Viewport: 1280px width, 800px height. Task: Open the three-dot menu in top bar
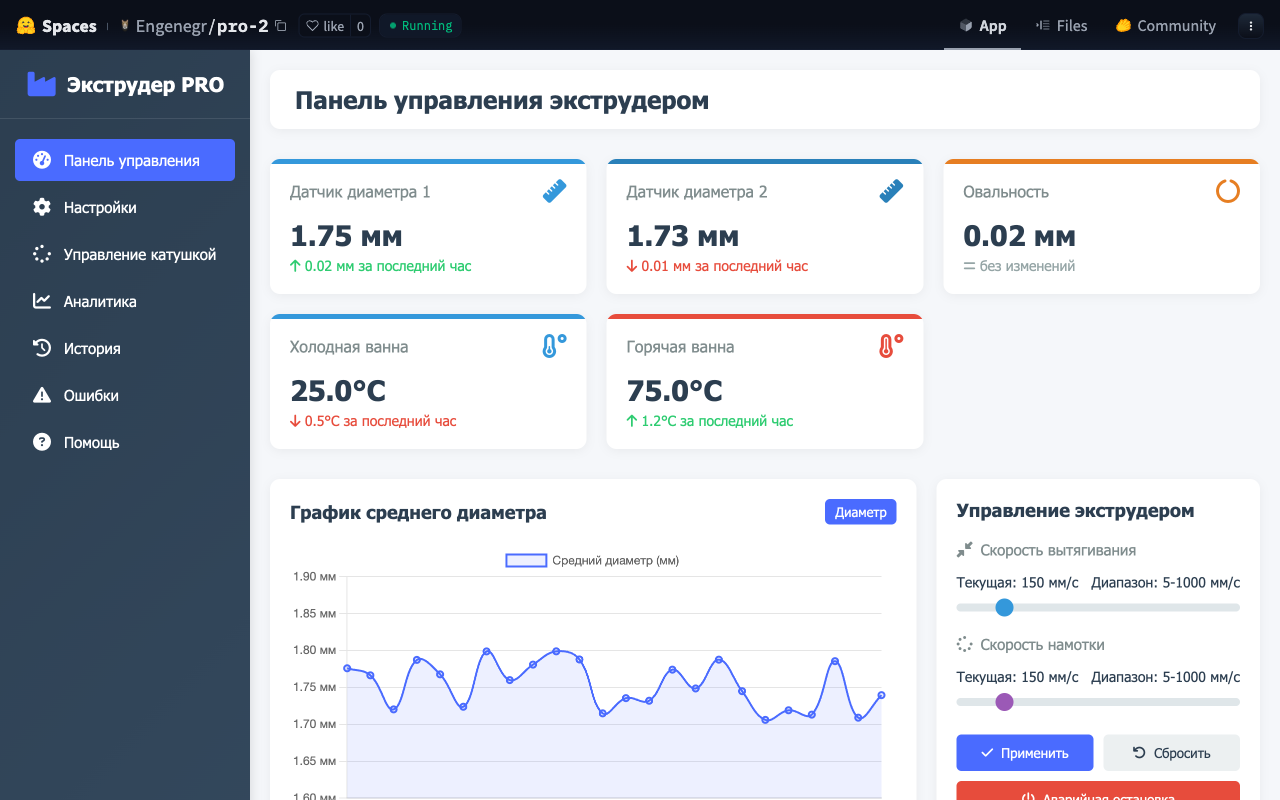tap(1250, 26)
